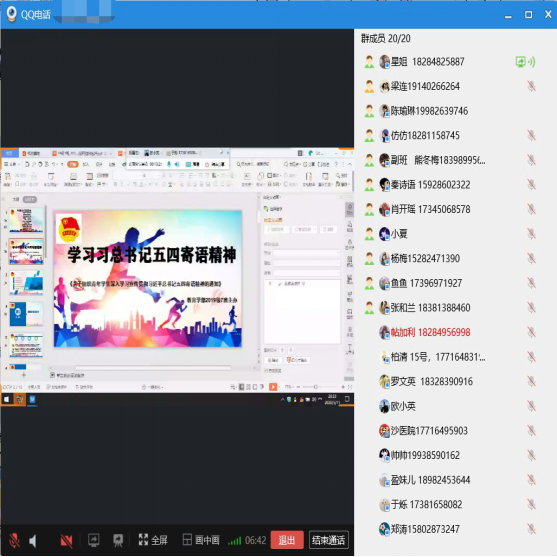Click the green signal strength bars
Viewport: 557px width, 557px height.
[x=234, y=541]
